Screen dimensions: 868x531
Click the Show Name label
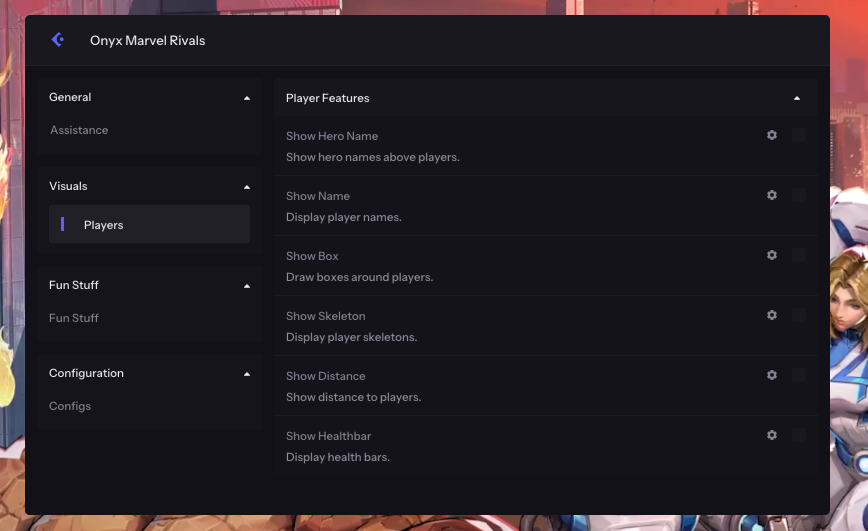[318, 196]
